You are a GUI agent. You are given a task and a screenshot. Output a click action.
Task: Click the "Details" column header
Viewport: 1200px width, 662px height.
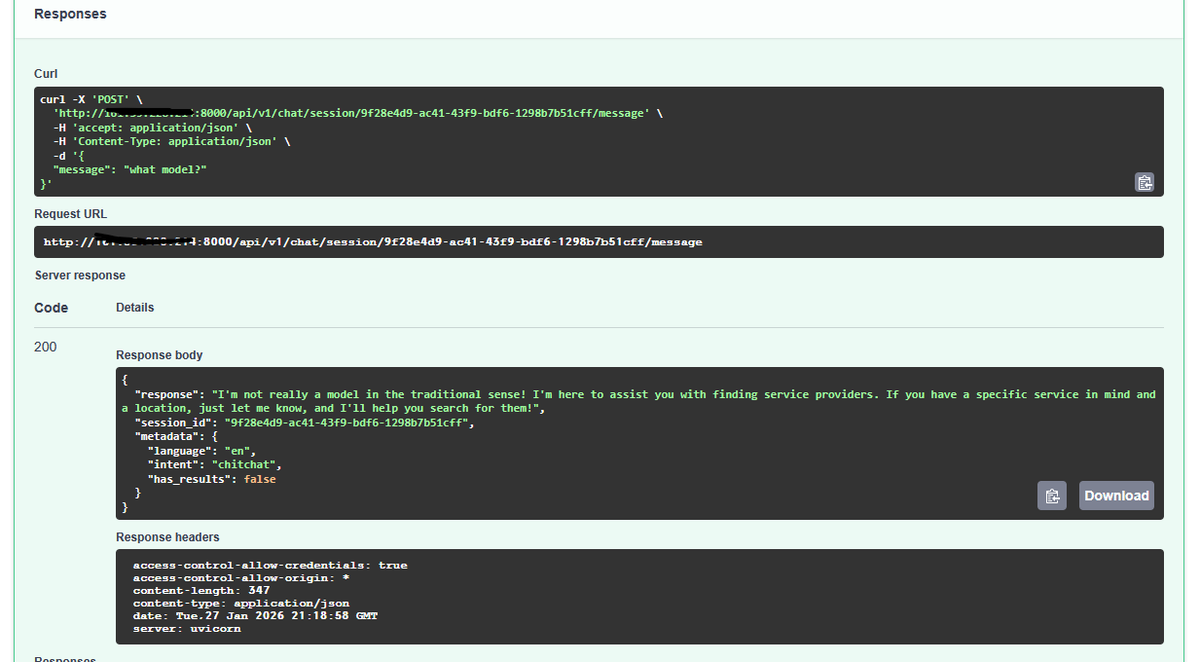click(x=135, y=308)
